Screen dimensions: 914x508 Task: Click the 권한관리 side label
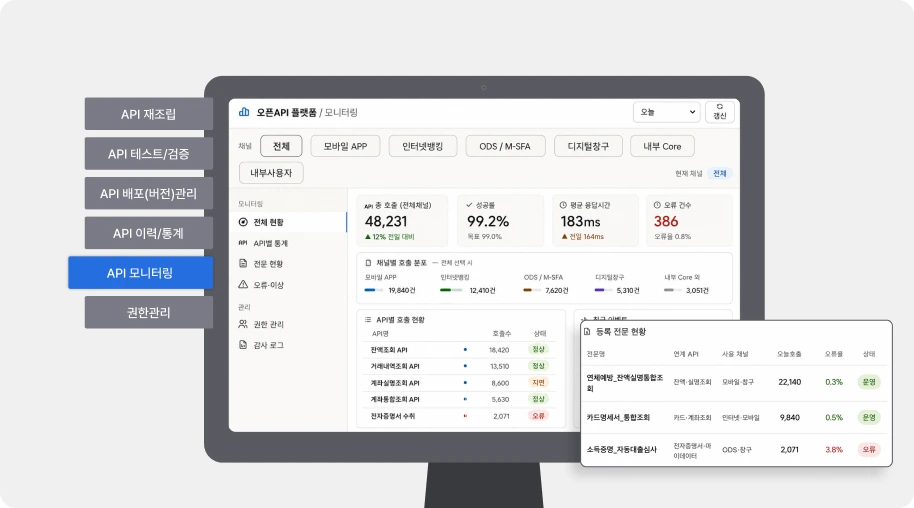point(149,312)
